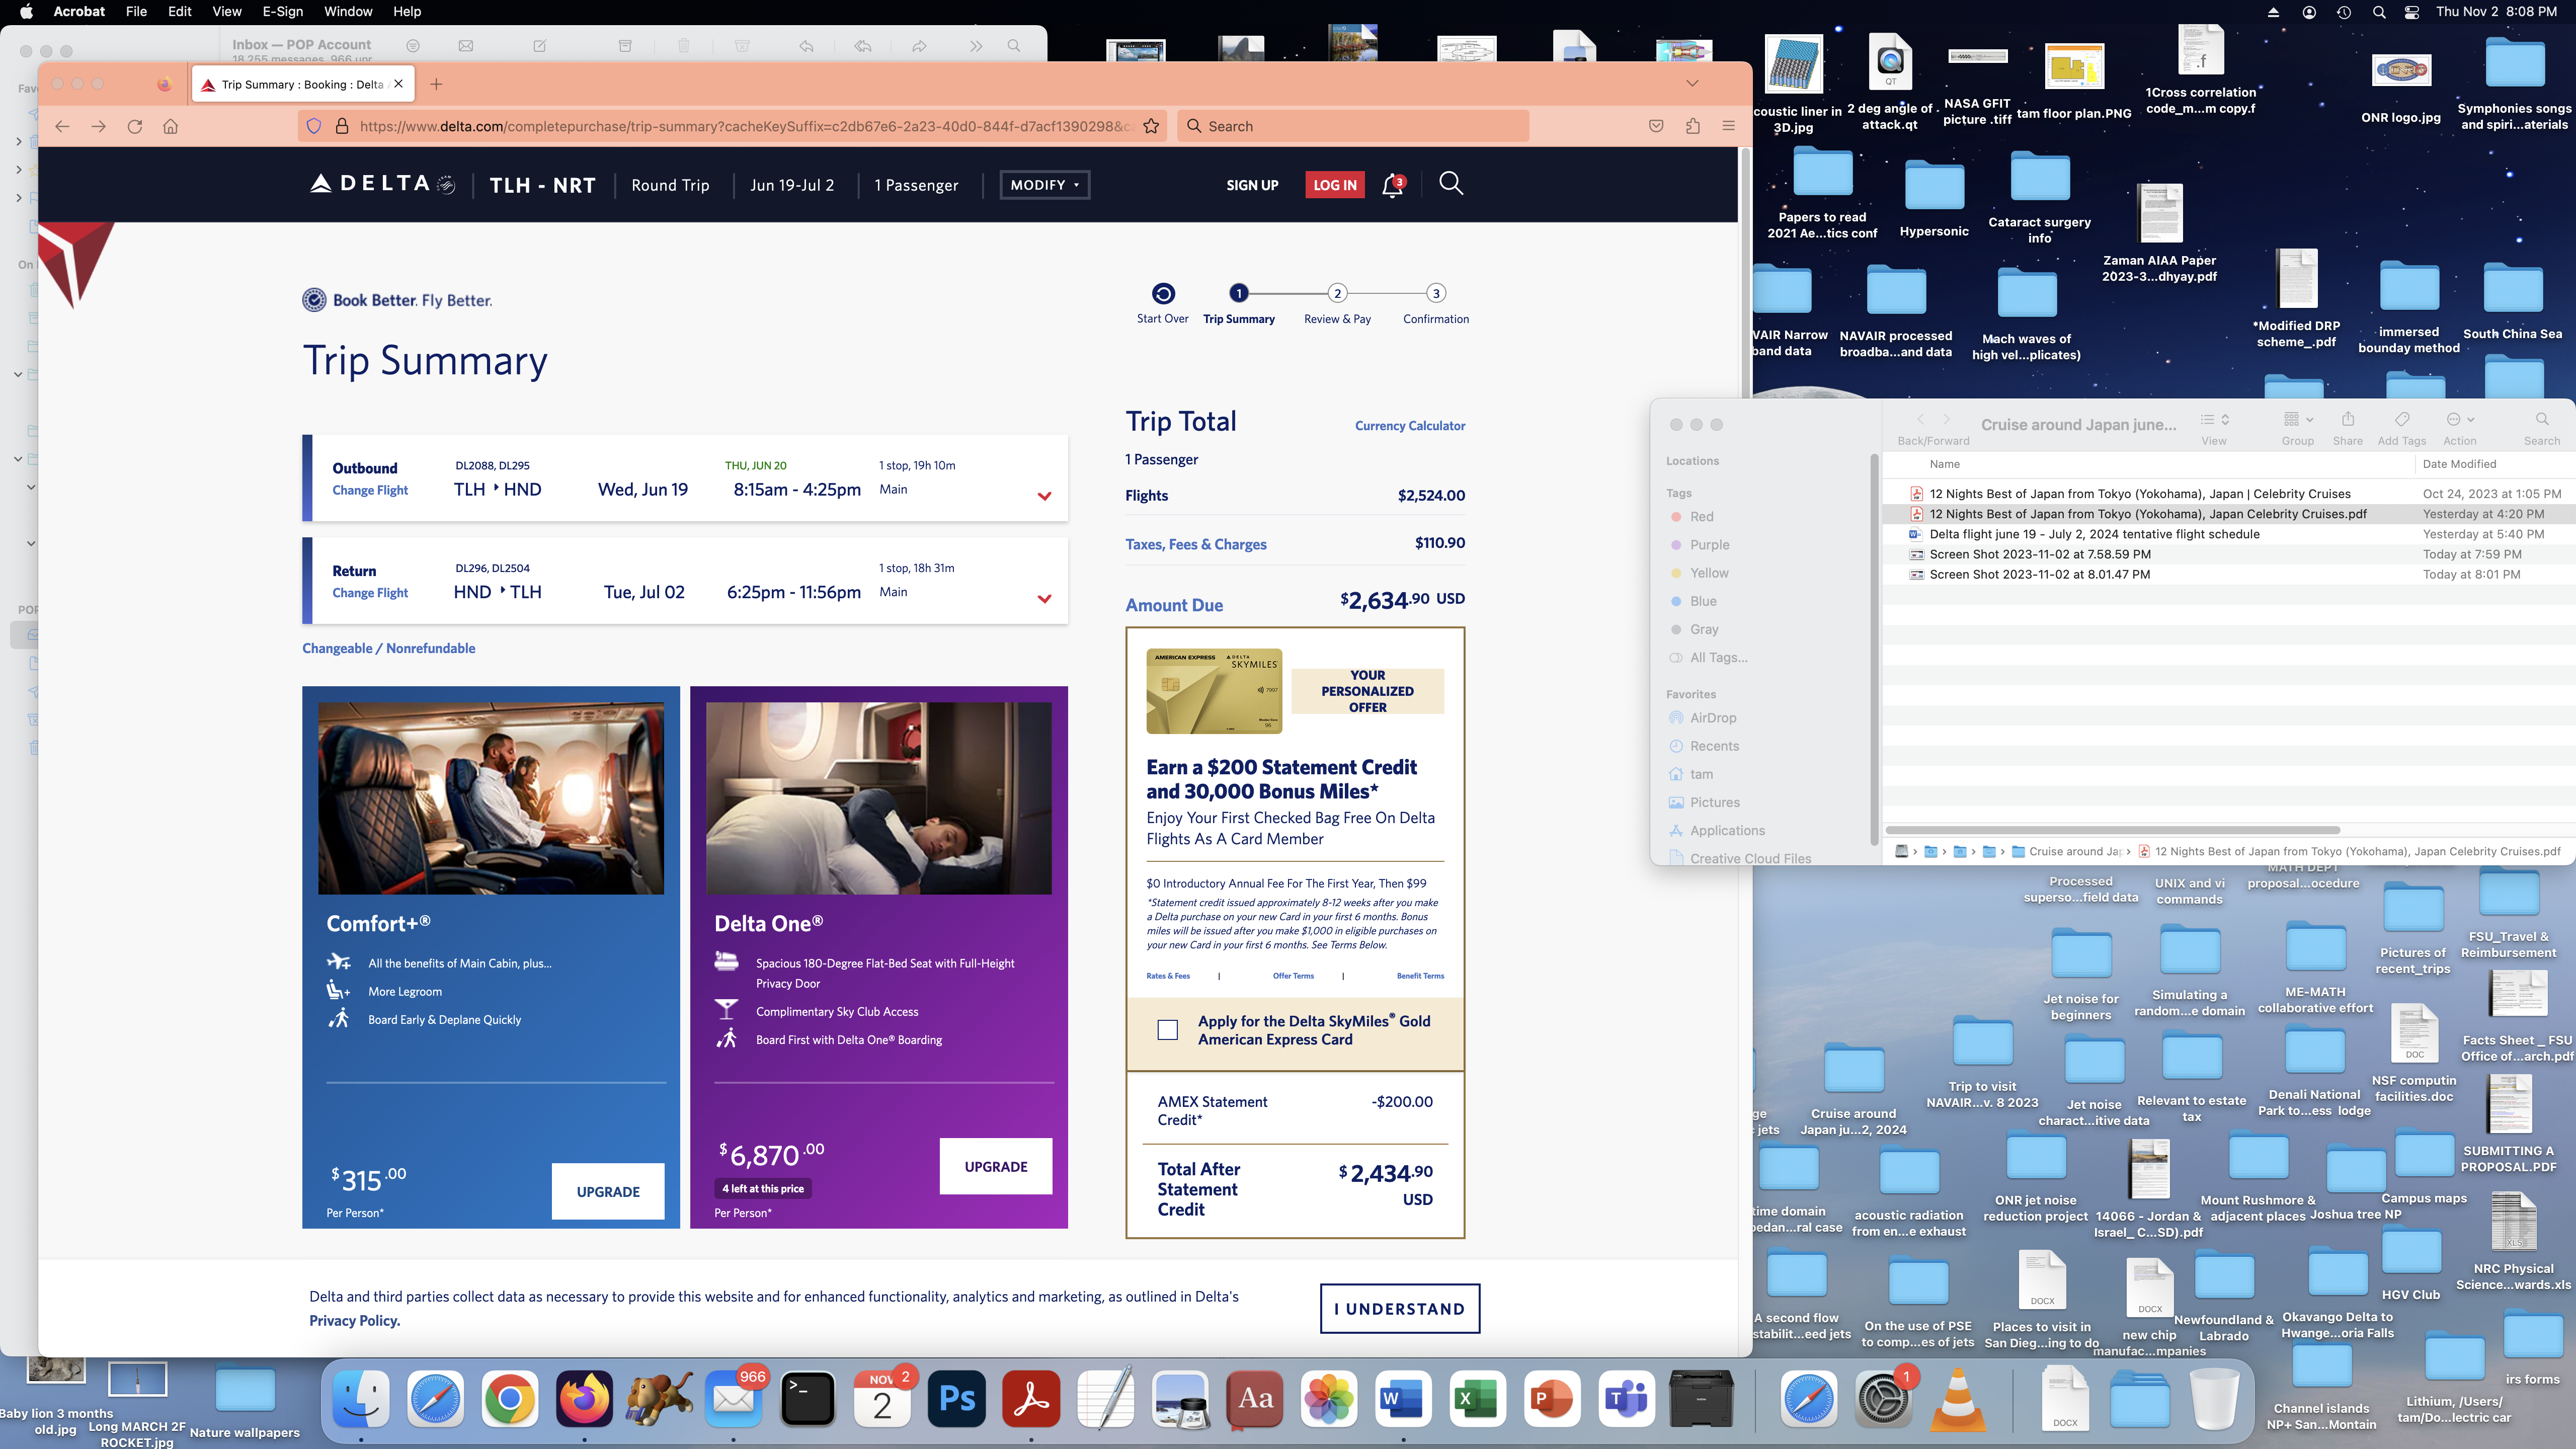This screenshot has width=2576, height=1449.
Task: Open Finder in the Dock
Action: [361, 1398]
